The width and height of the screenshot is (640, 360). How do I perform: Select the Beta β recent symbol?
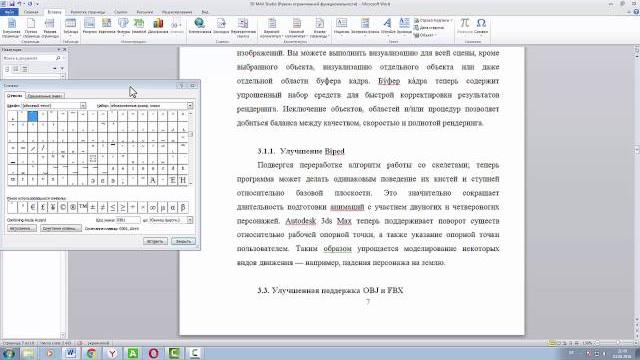click(x=182, y=208)
